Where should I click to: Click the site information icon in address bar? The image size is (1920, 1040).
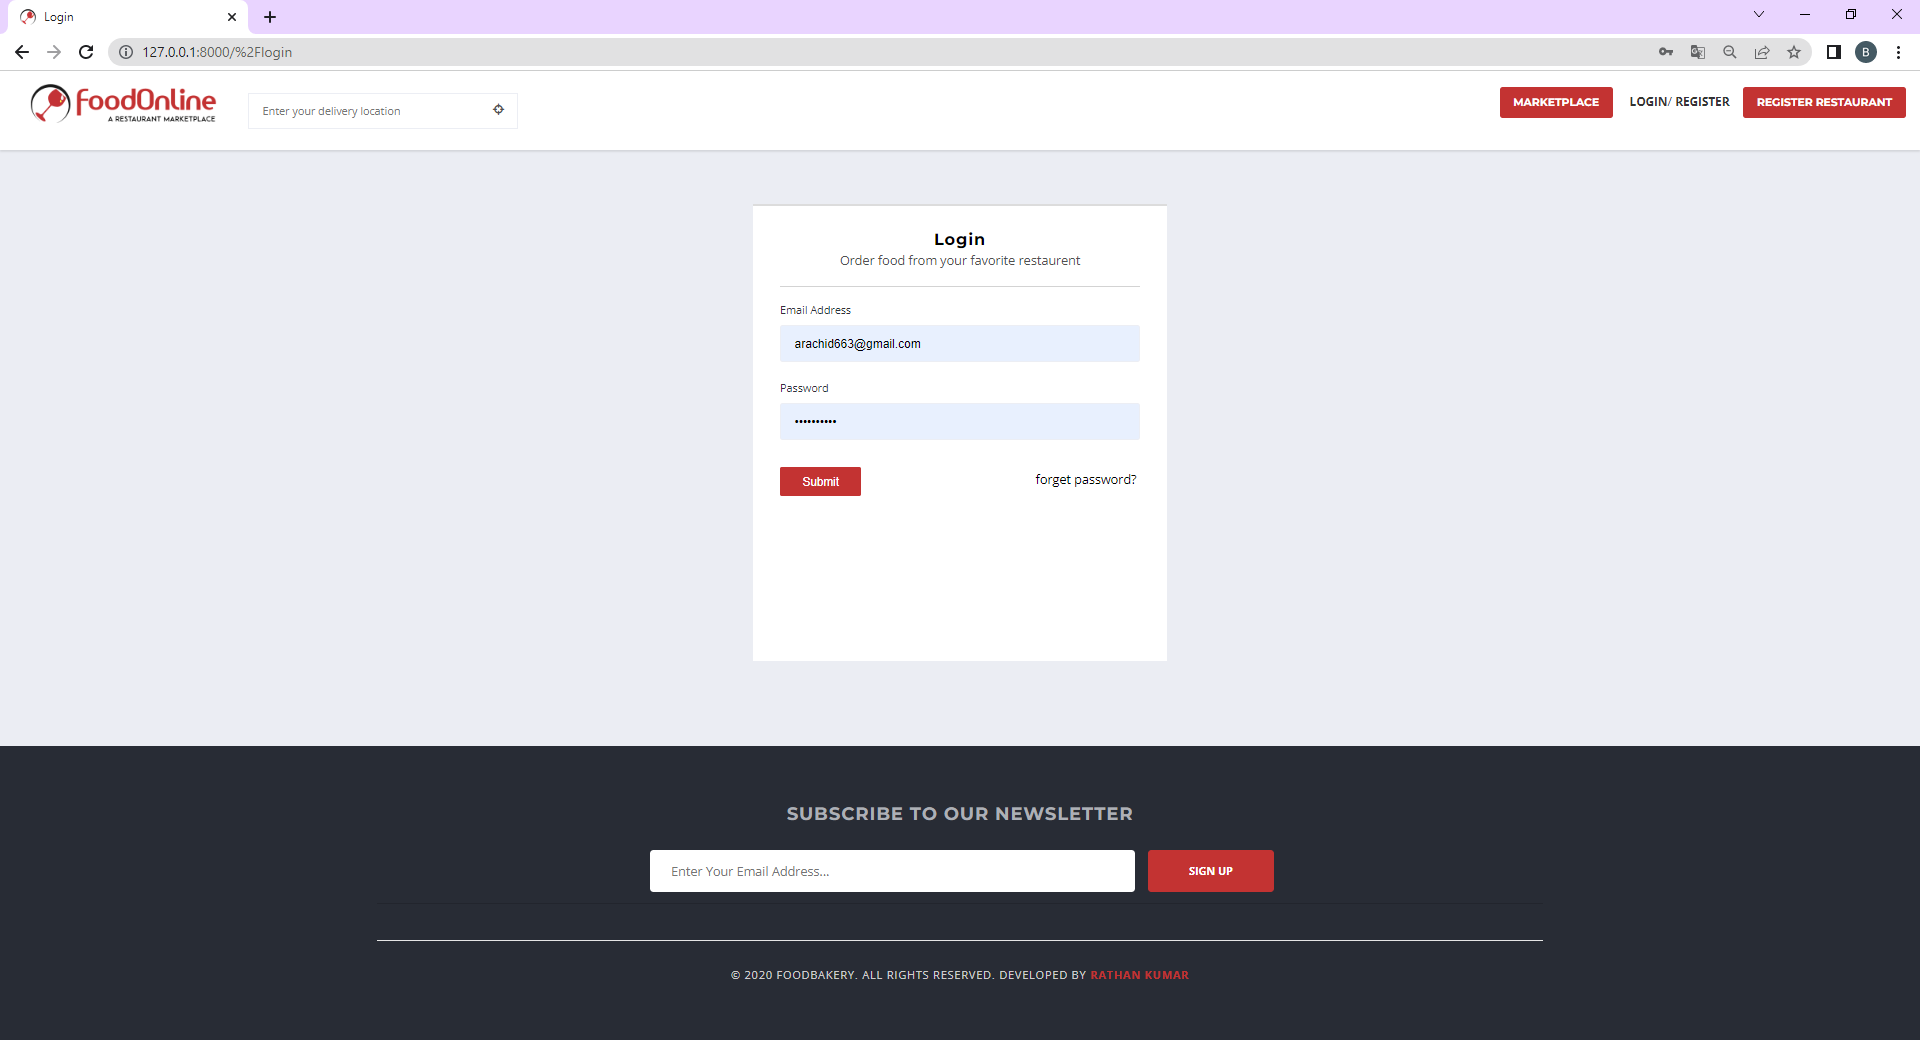click(124, 52)
